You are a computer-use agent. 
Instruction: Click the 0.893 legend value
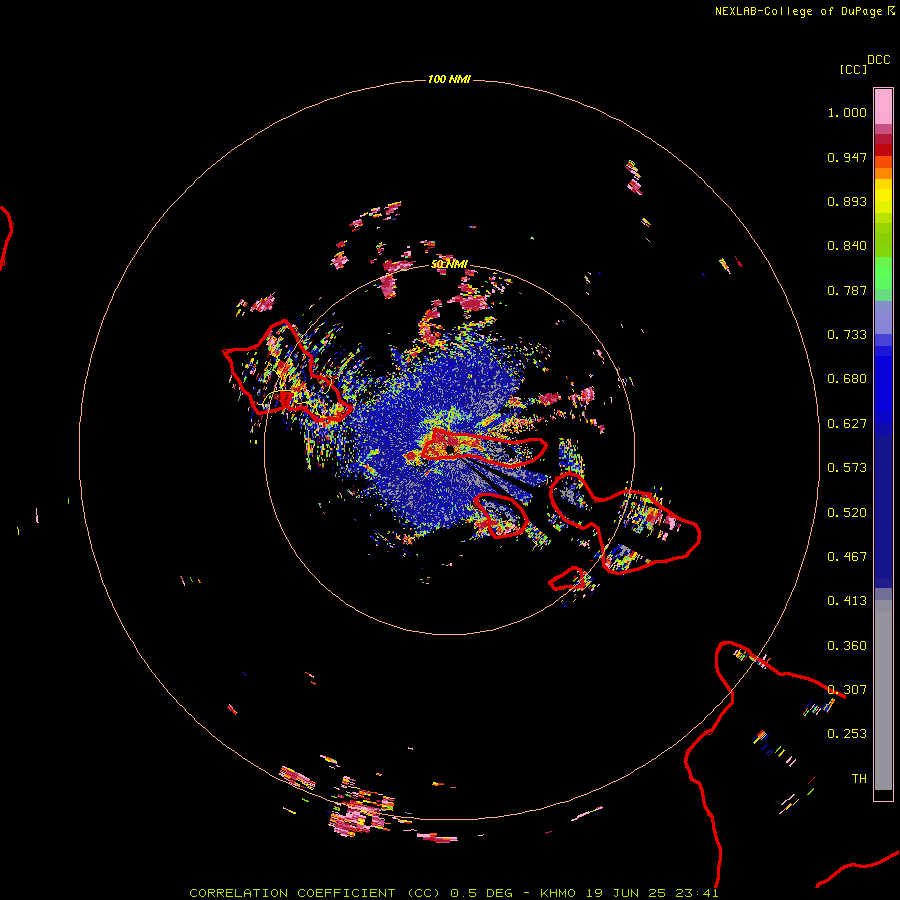847,201
